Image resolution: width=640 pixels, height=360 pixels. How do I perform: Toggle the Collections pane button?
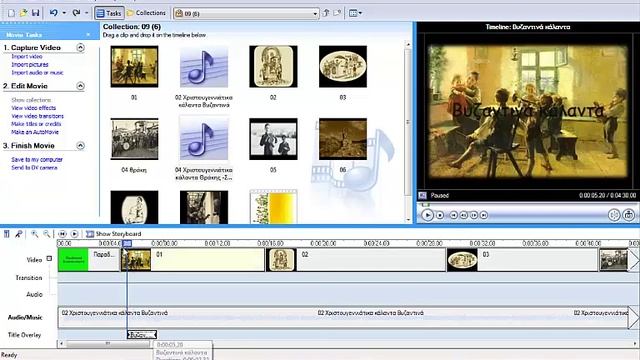(146, 13)
